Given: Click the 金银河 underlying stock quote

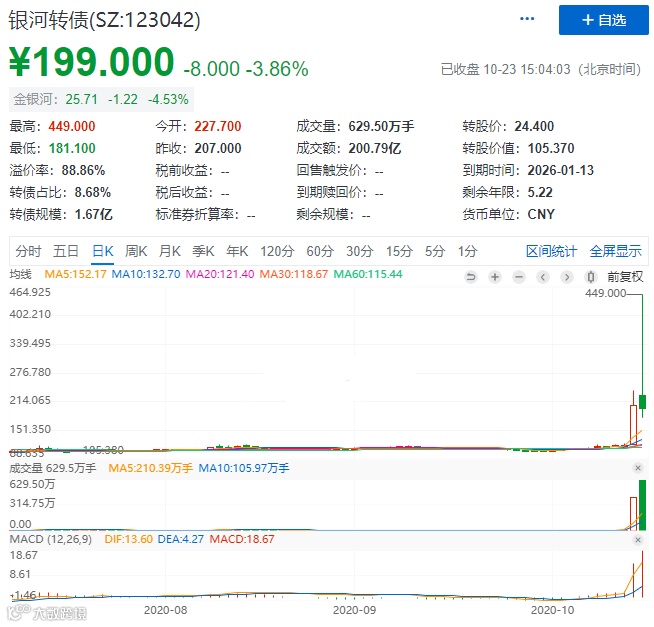Looking at the screenshot, I should pos(101,99).
